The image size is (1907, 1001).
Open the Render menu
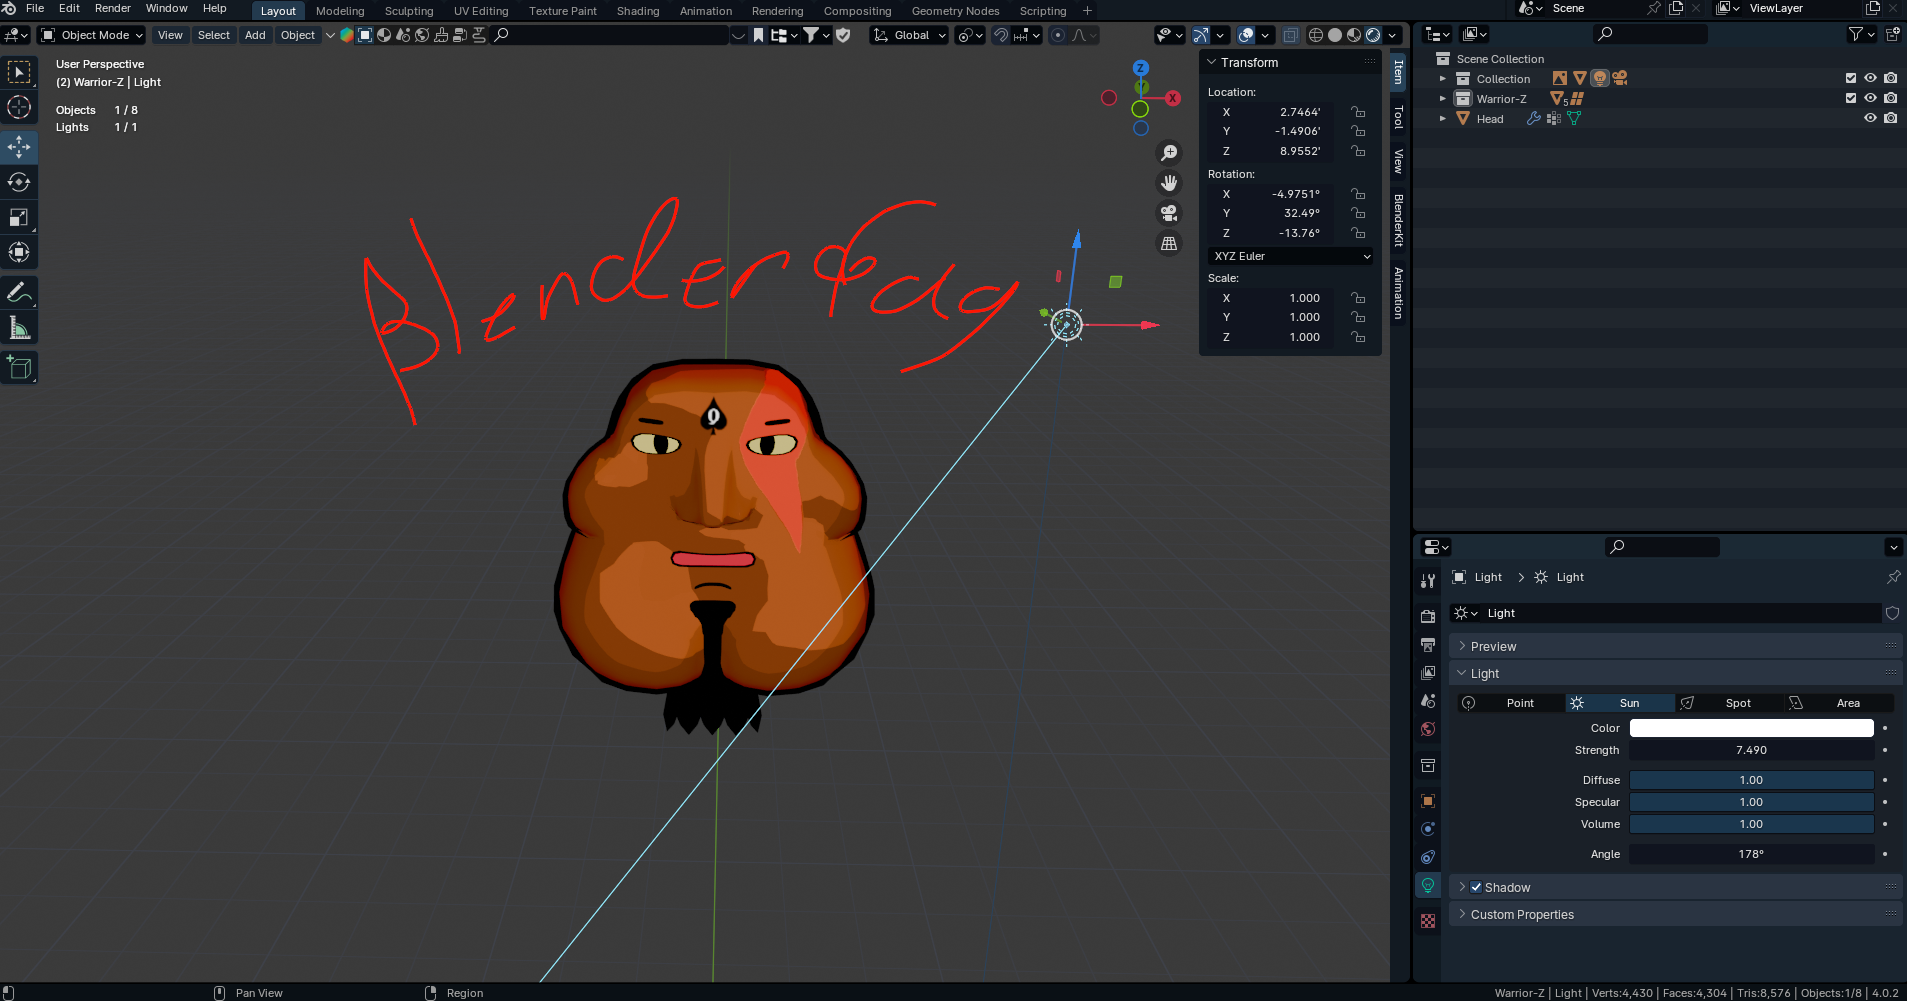tap(112, 8)
